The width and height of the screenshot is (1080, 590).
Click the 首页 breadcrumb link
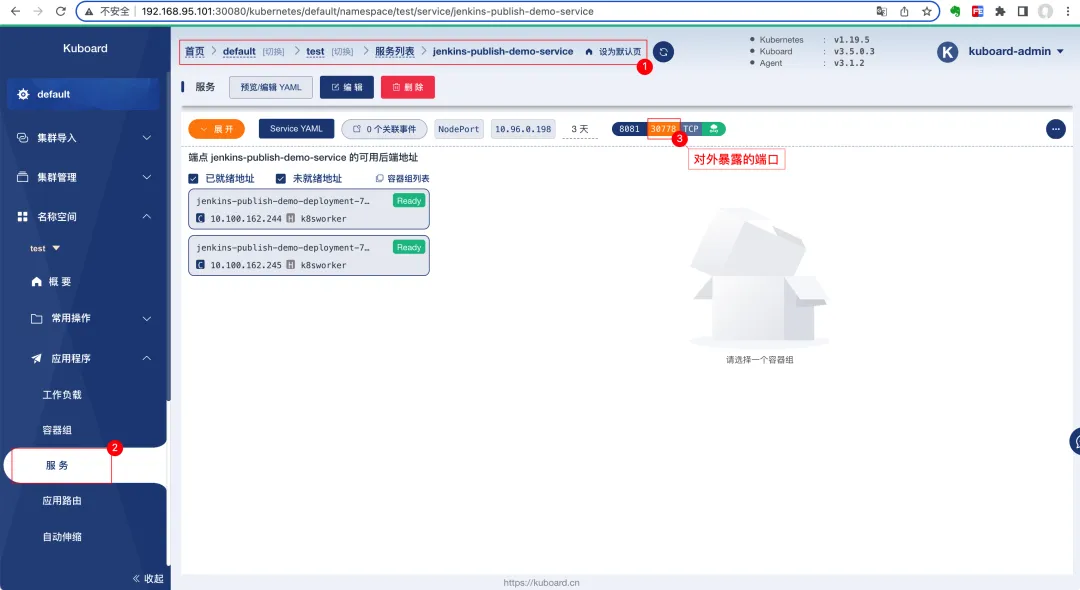195,52
